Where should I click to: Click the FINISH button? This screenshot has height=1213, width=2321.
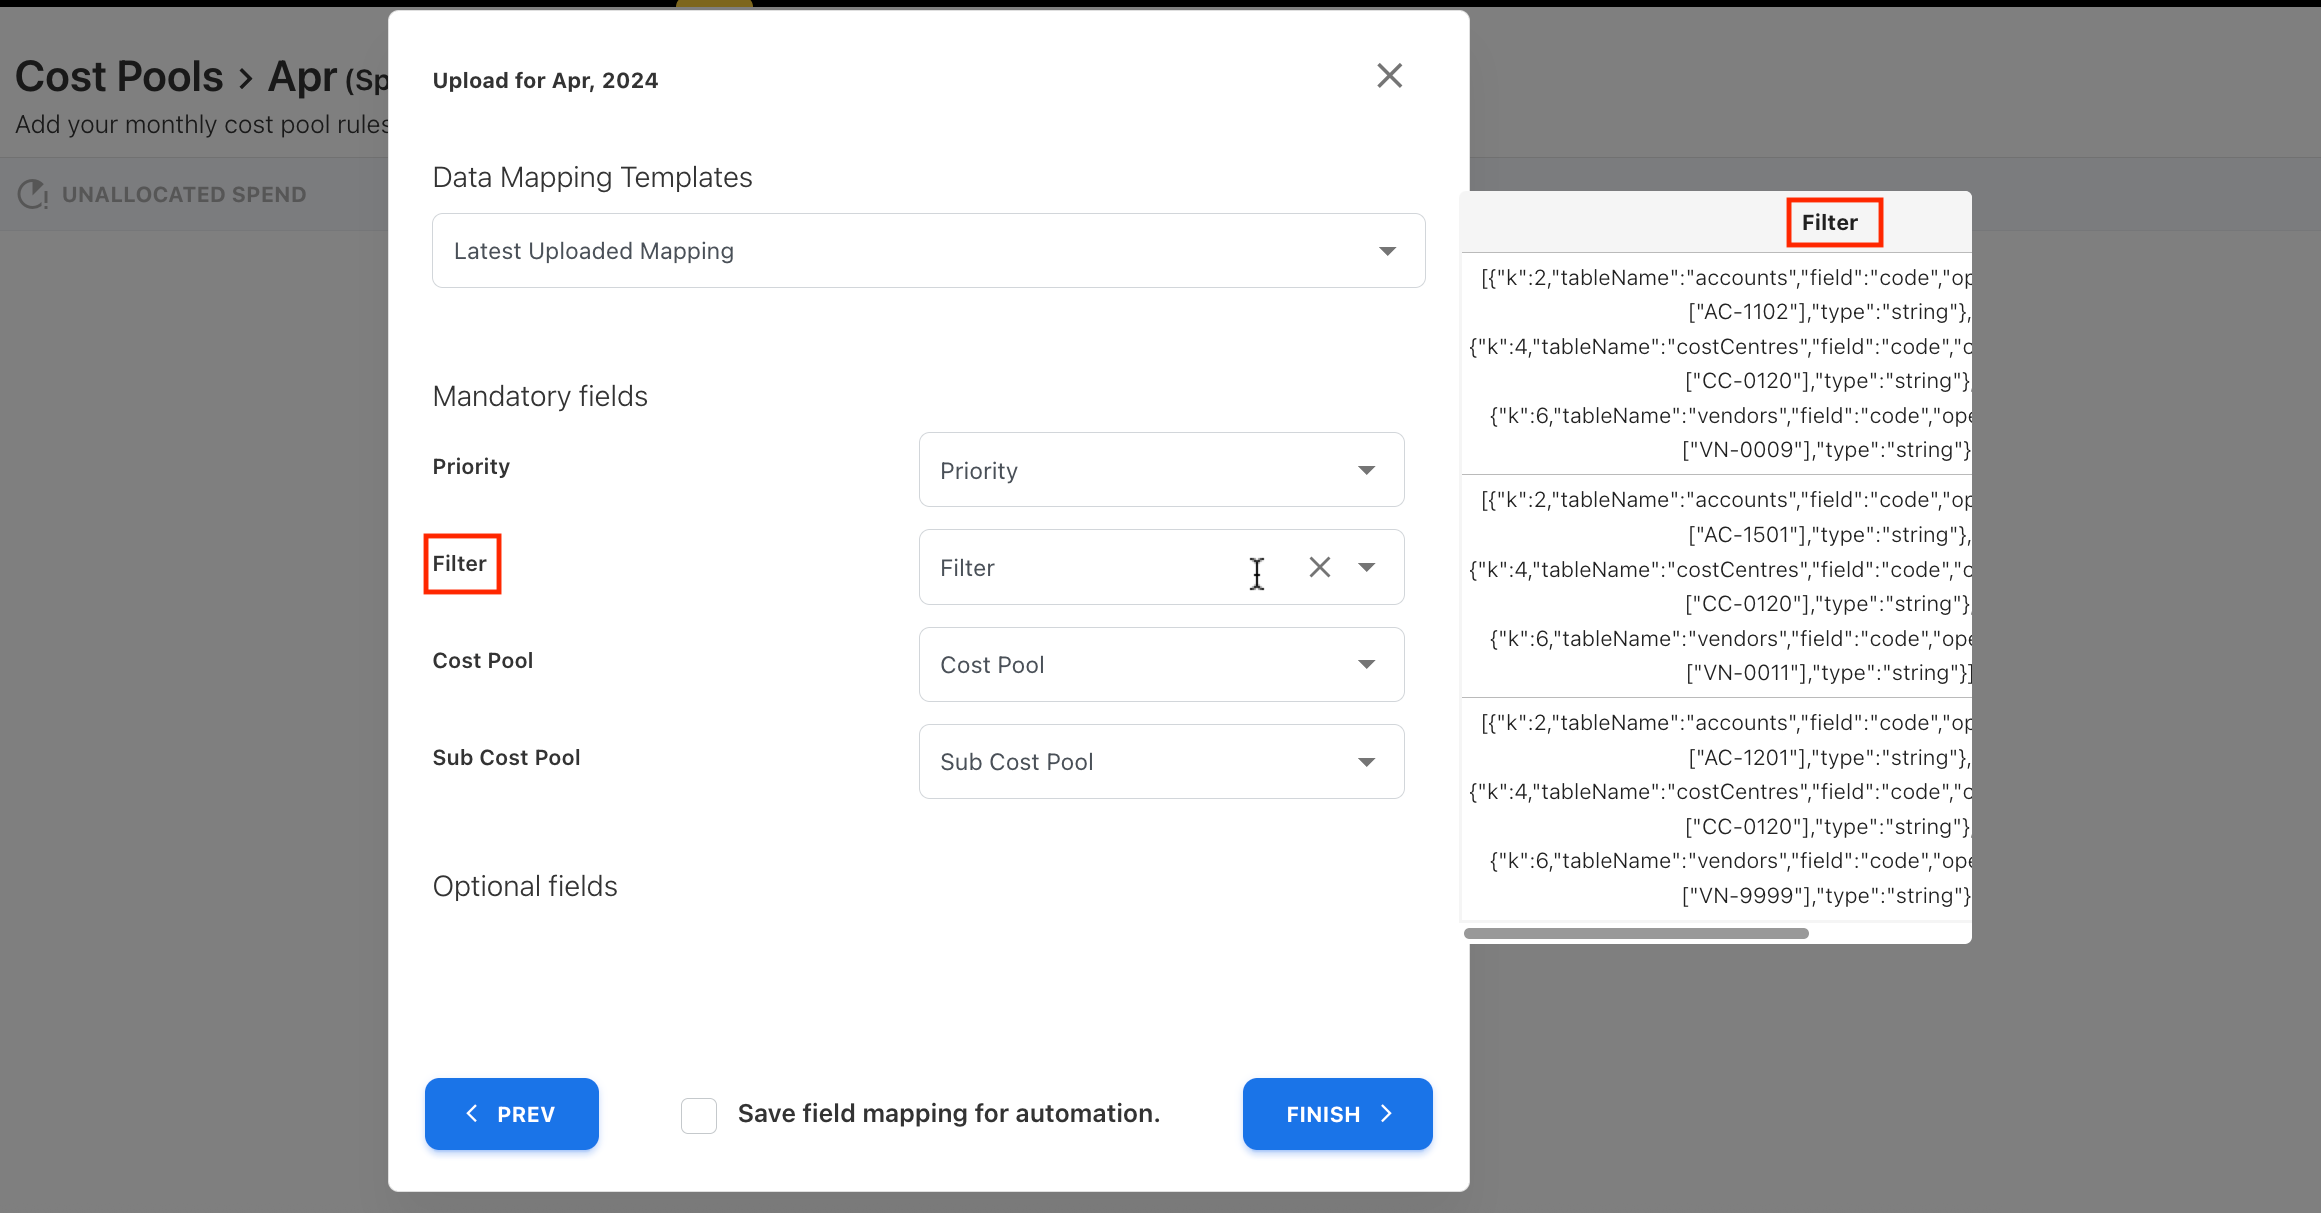1336,1114
